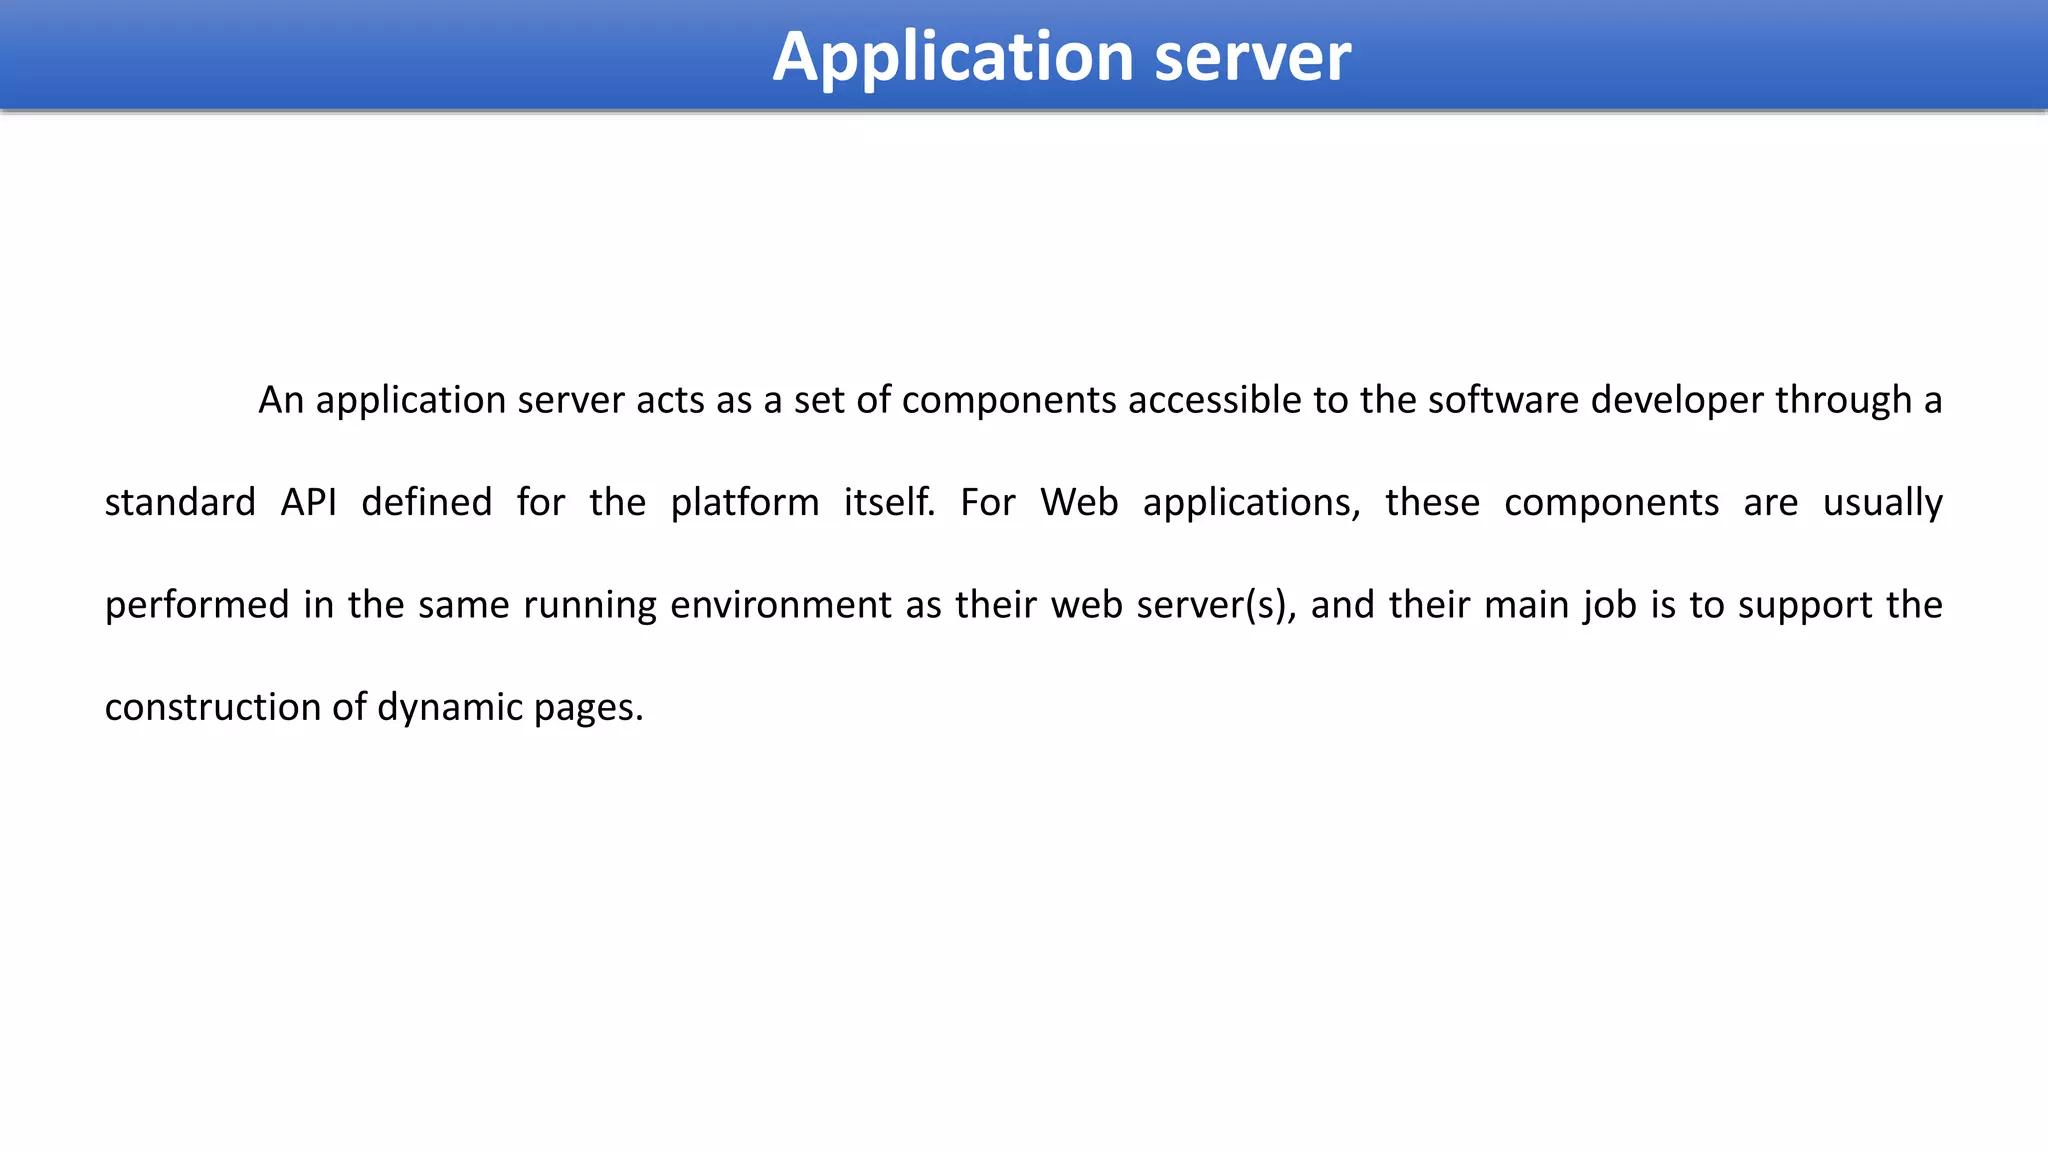Click the opening words 'An application server'
The width and height of the screenshot is (2048, 1152).
pos(441,400)
